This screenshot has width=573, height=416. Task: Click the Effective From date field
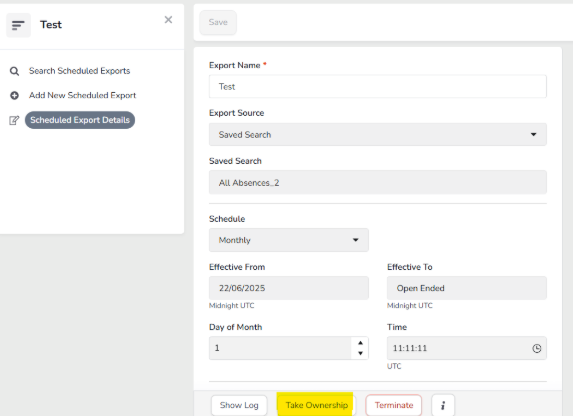pyautogui.click(x=289, y=288)
